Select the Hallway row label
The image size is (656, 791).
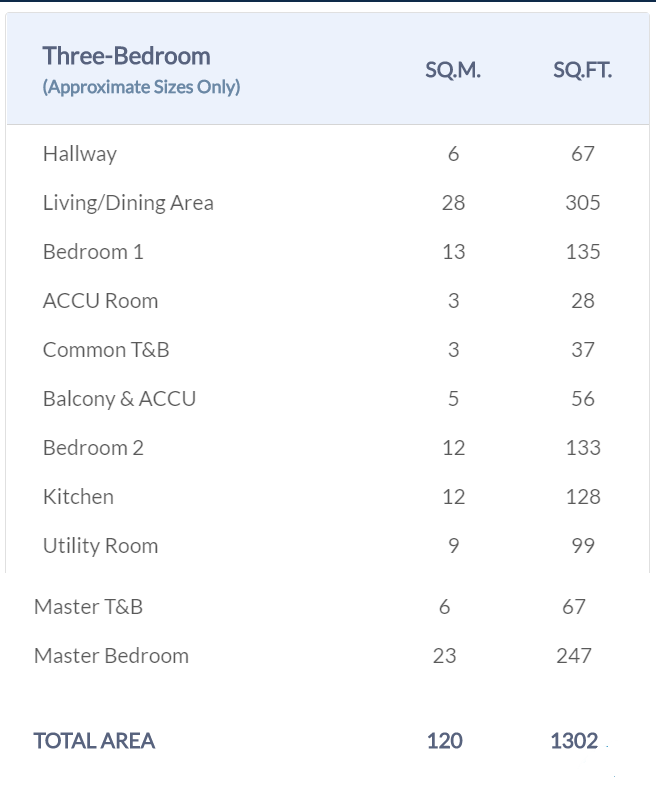80,153
